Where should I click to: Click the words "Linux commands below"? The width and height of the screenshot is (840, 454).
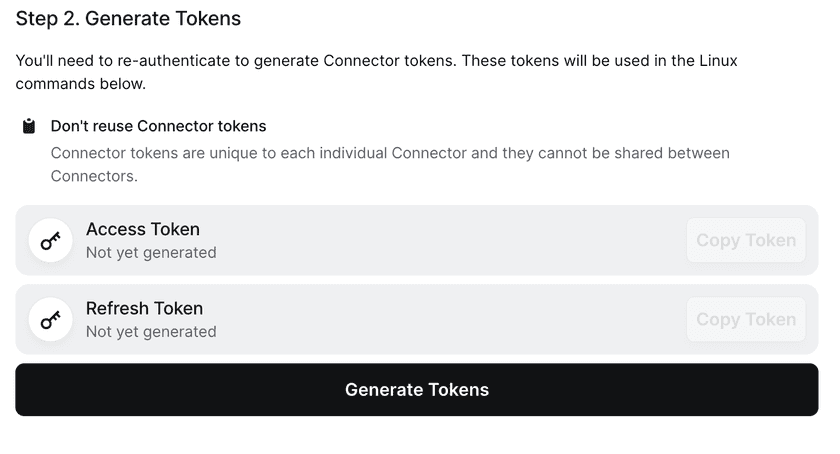tap(80, 84)
